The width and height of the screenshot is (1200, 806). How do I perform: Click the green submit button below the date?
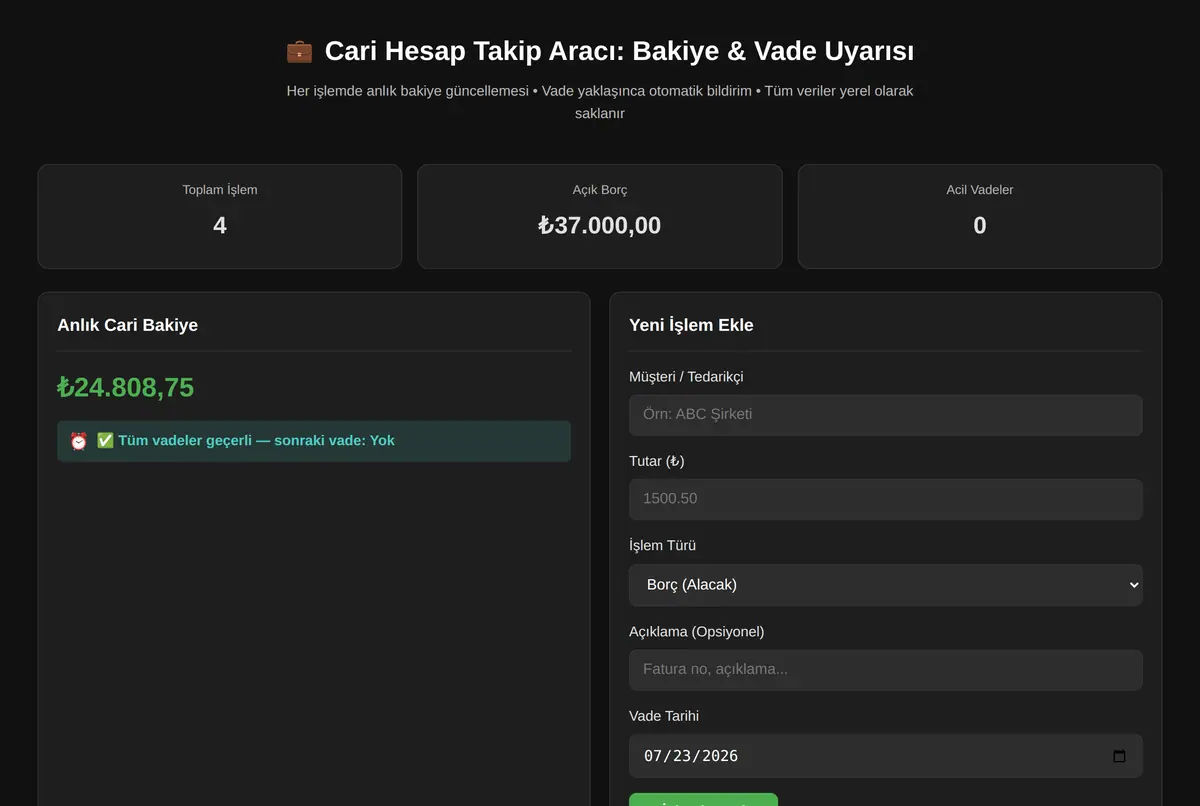click(703, 800)
